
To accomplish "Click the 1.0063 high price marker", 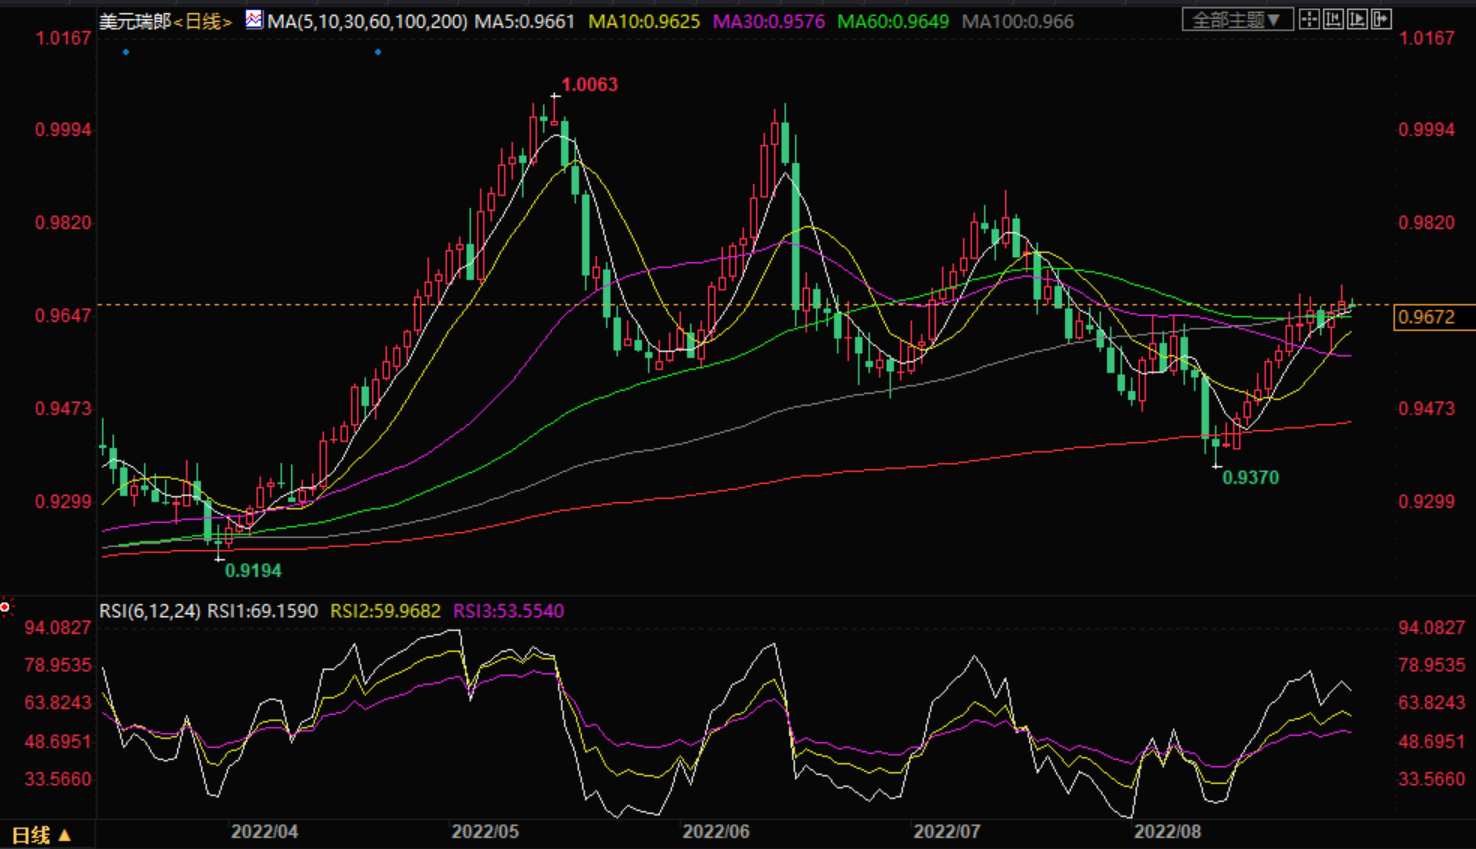I will [x=589, y=85].
